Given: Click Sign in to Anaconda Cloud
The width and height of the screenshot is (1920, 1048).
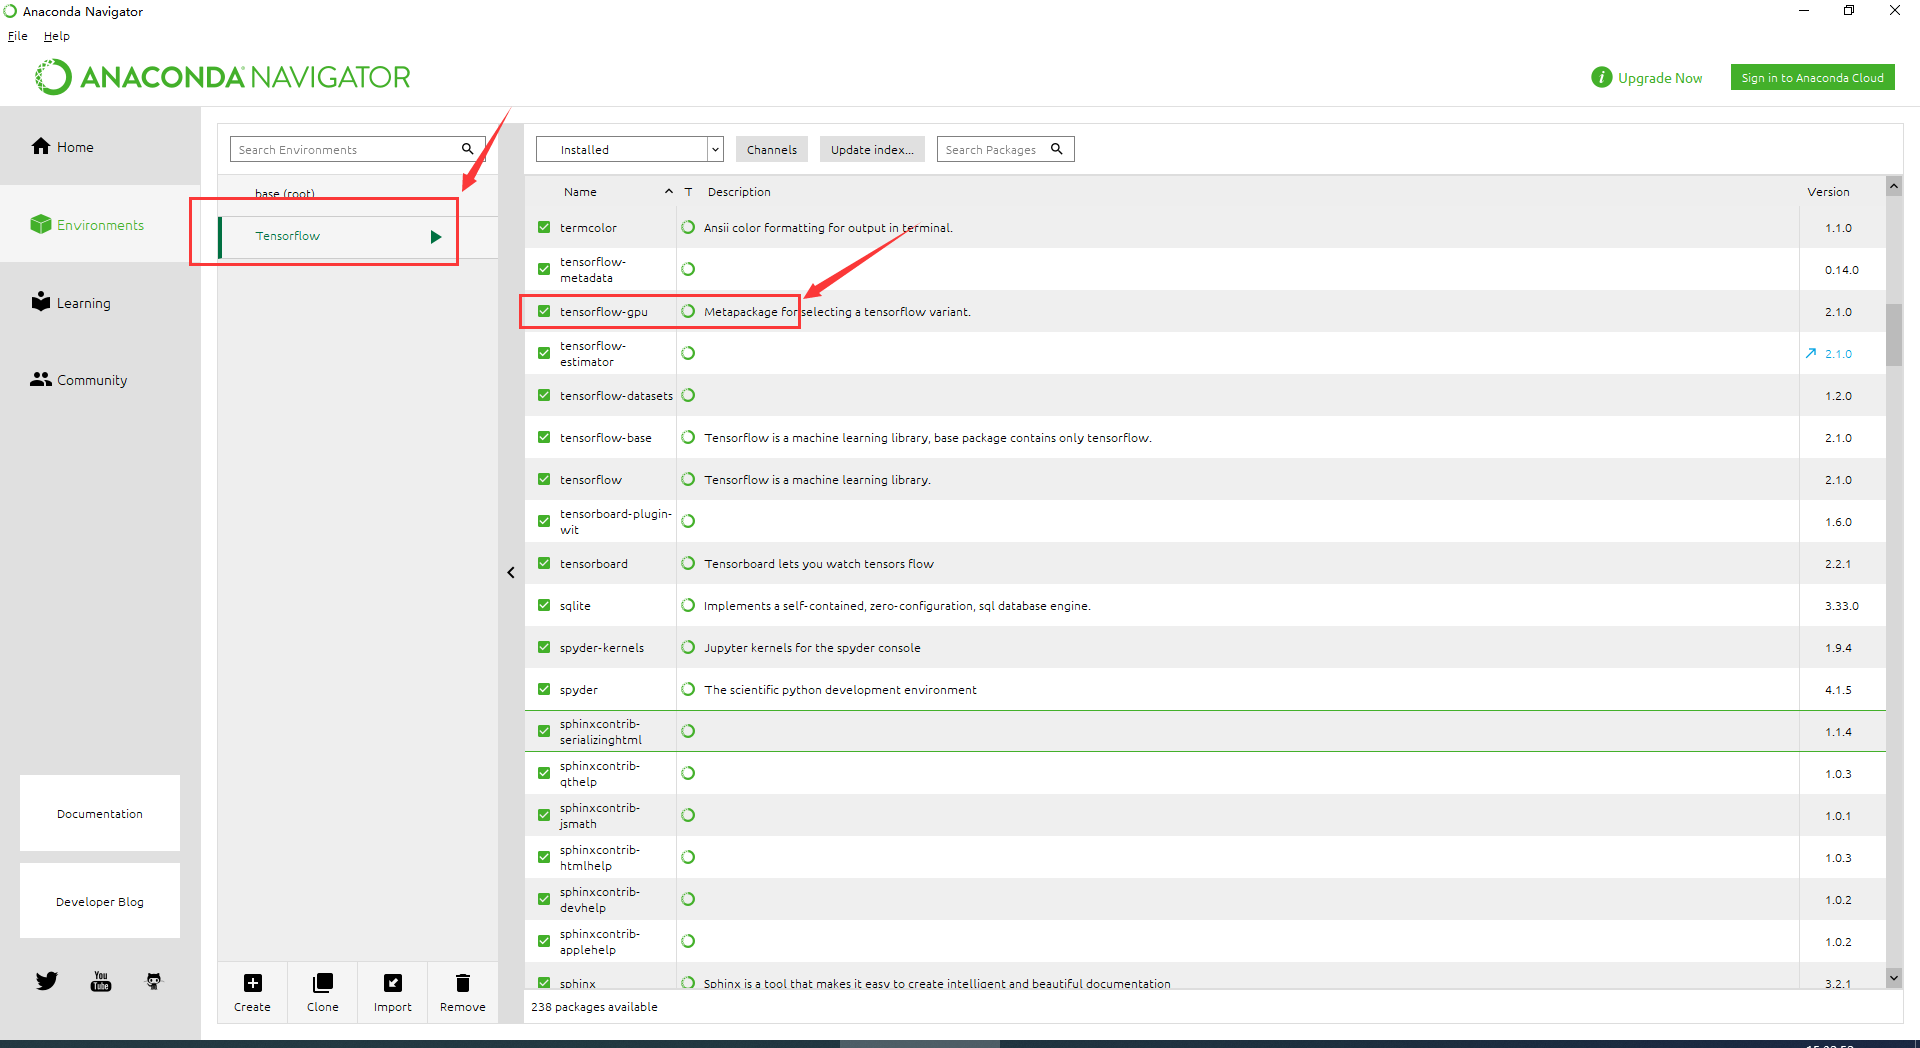Looking at the screenshot, I should click(1812, 77).
